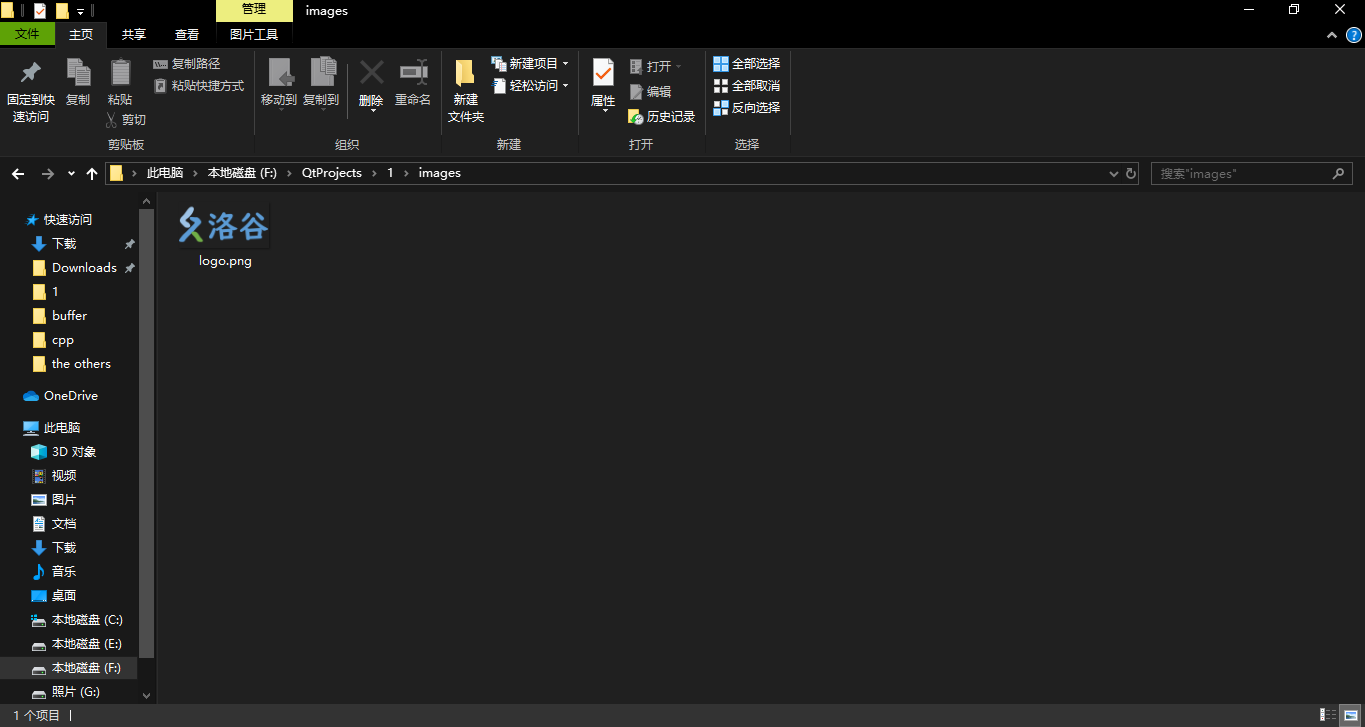Click QtProjects in the address breadcrumb

[x=332, y=174]
